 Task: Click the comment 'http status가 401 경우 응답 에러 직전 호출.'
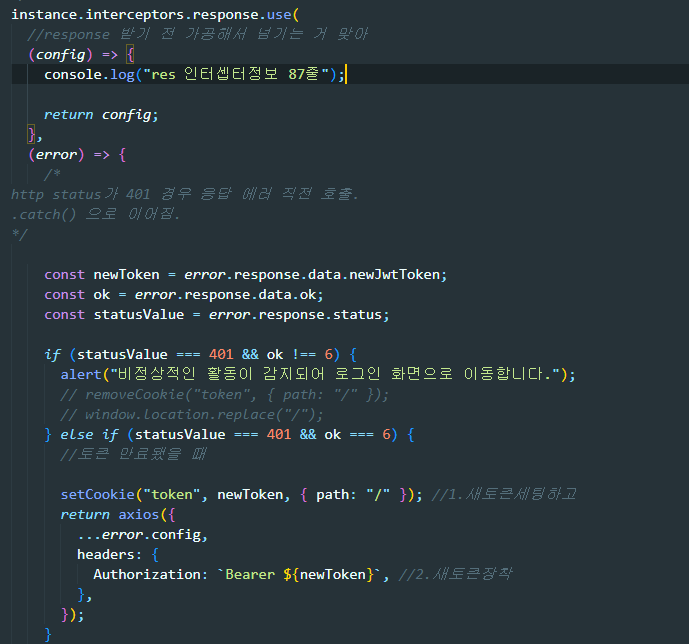click(x=185, y=194)
